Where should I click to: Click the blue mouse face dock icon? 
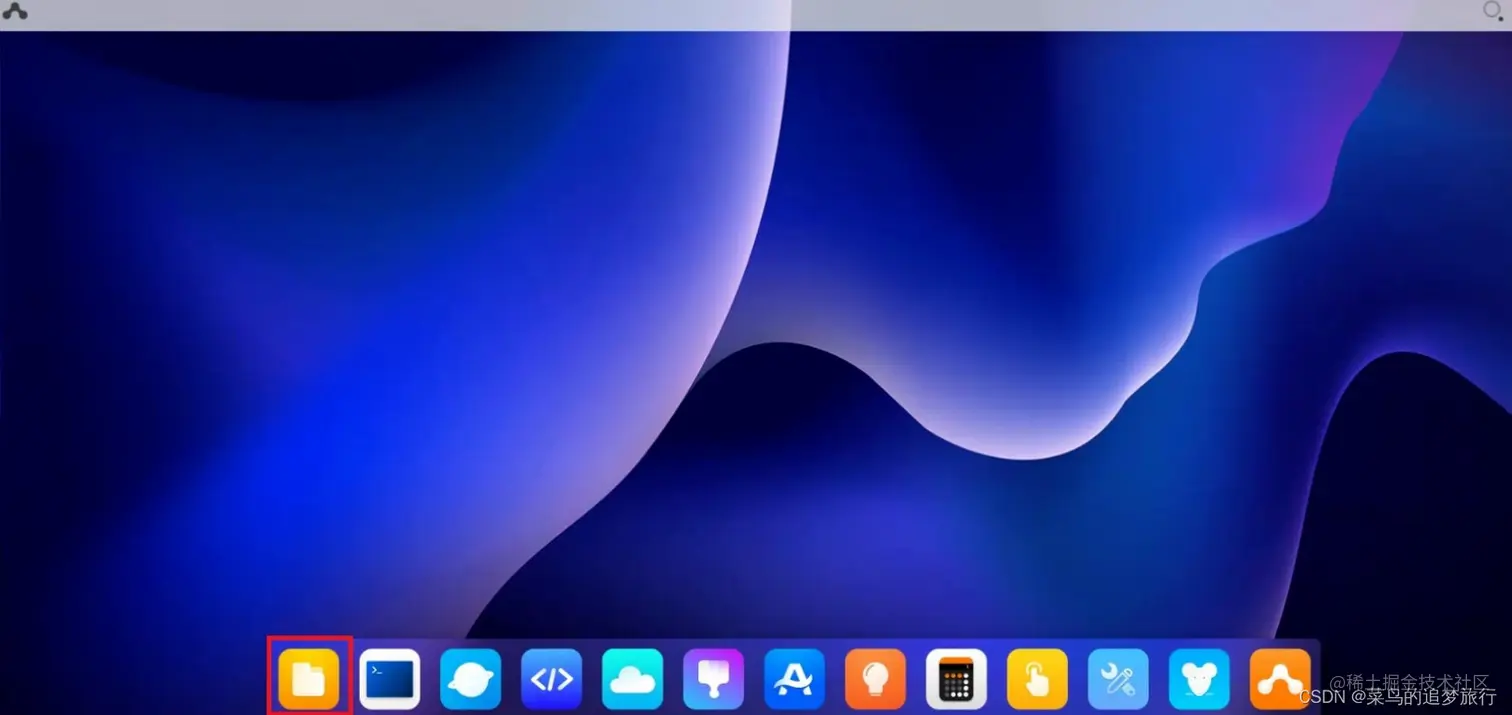click(x=1200, y=679)
